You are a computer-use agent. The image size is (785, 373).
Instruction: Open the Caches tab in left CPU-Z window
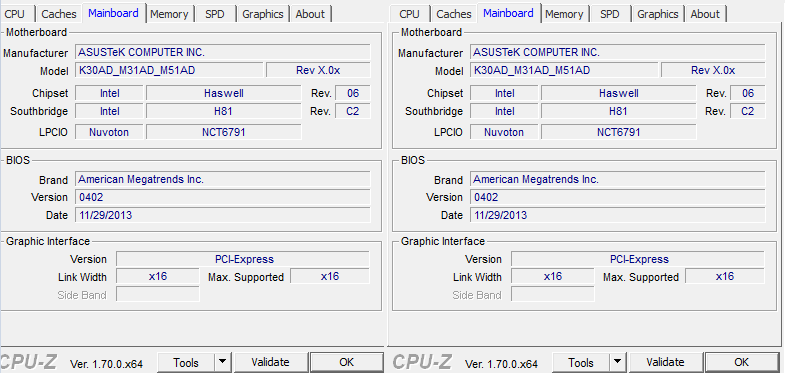click(x=59, y=14)
